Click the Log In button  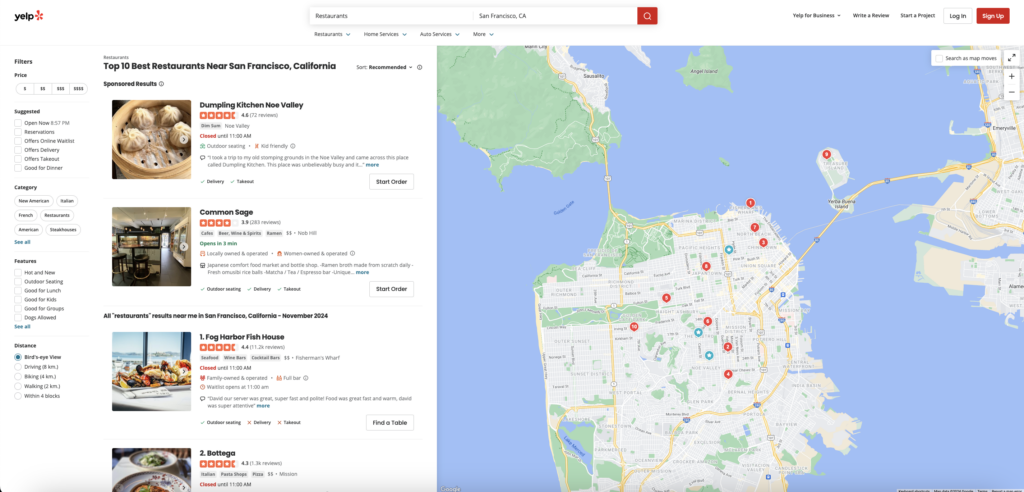point(957,16)
